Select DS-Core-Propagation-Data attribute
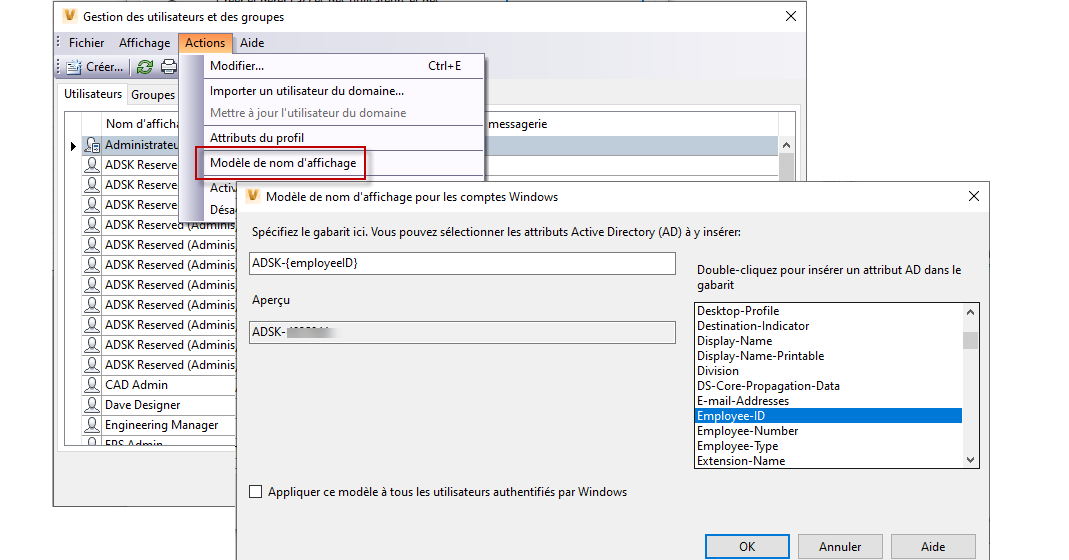1069x560 pixels. click(828, 386)
